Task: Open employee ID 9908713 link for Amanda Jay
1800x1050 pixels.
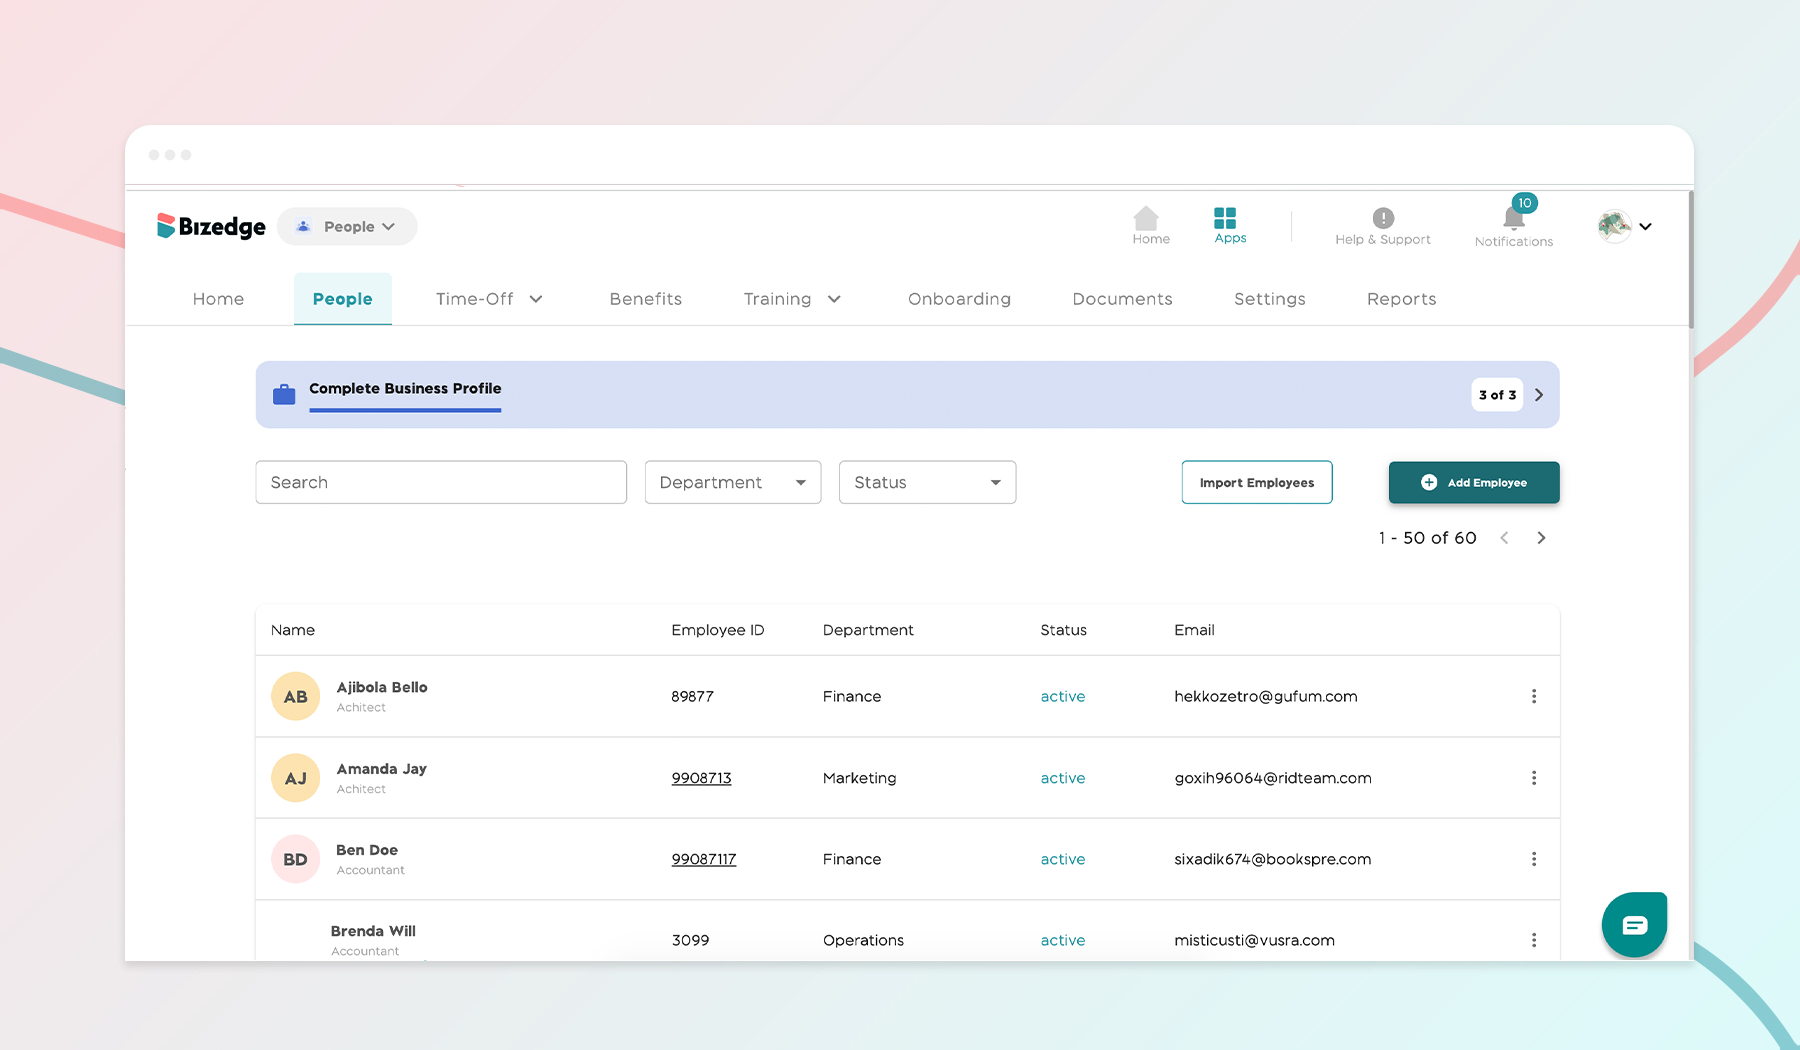Action: (701, 778)
